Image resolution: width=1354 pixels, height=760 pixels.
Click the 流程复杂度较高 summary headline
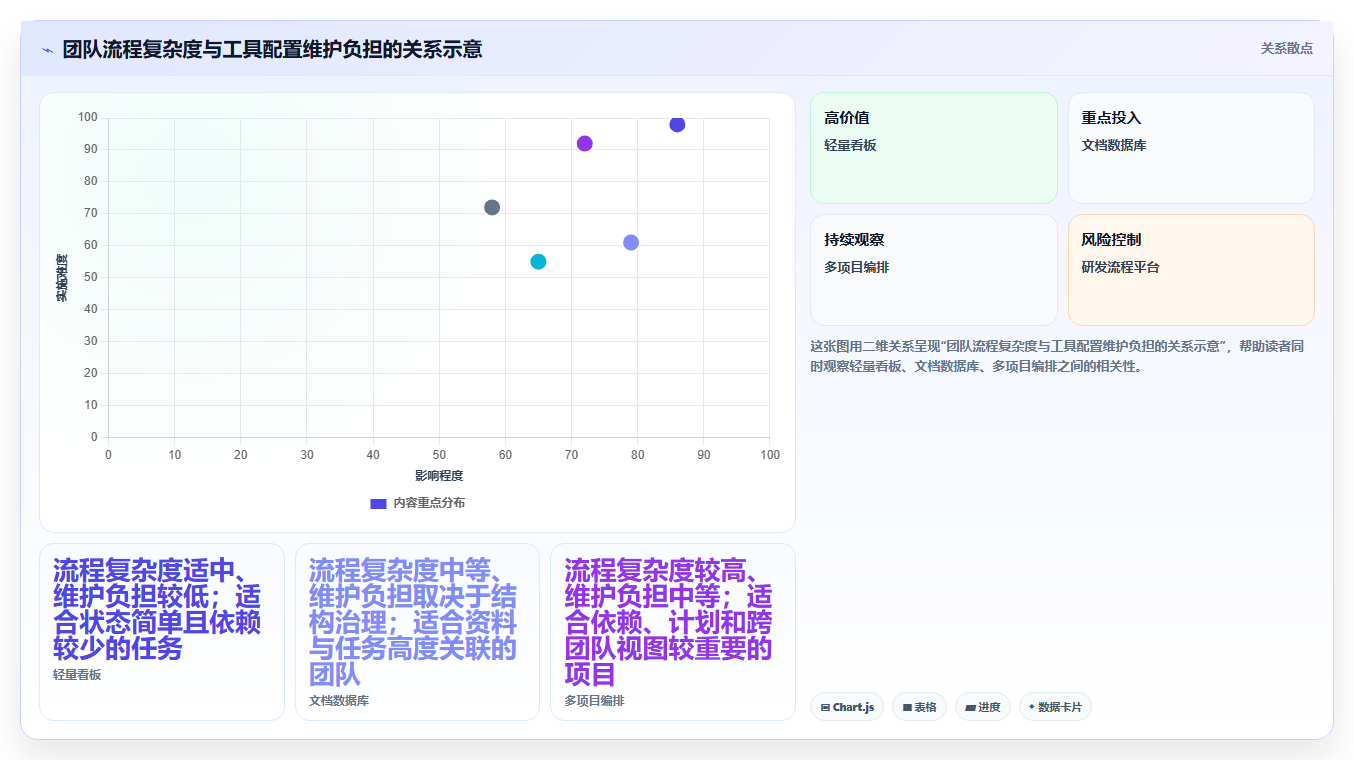[x=668, y=623]
